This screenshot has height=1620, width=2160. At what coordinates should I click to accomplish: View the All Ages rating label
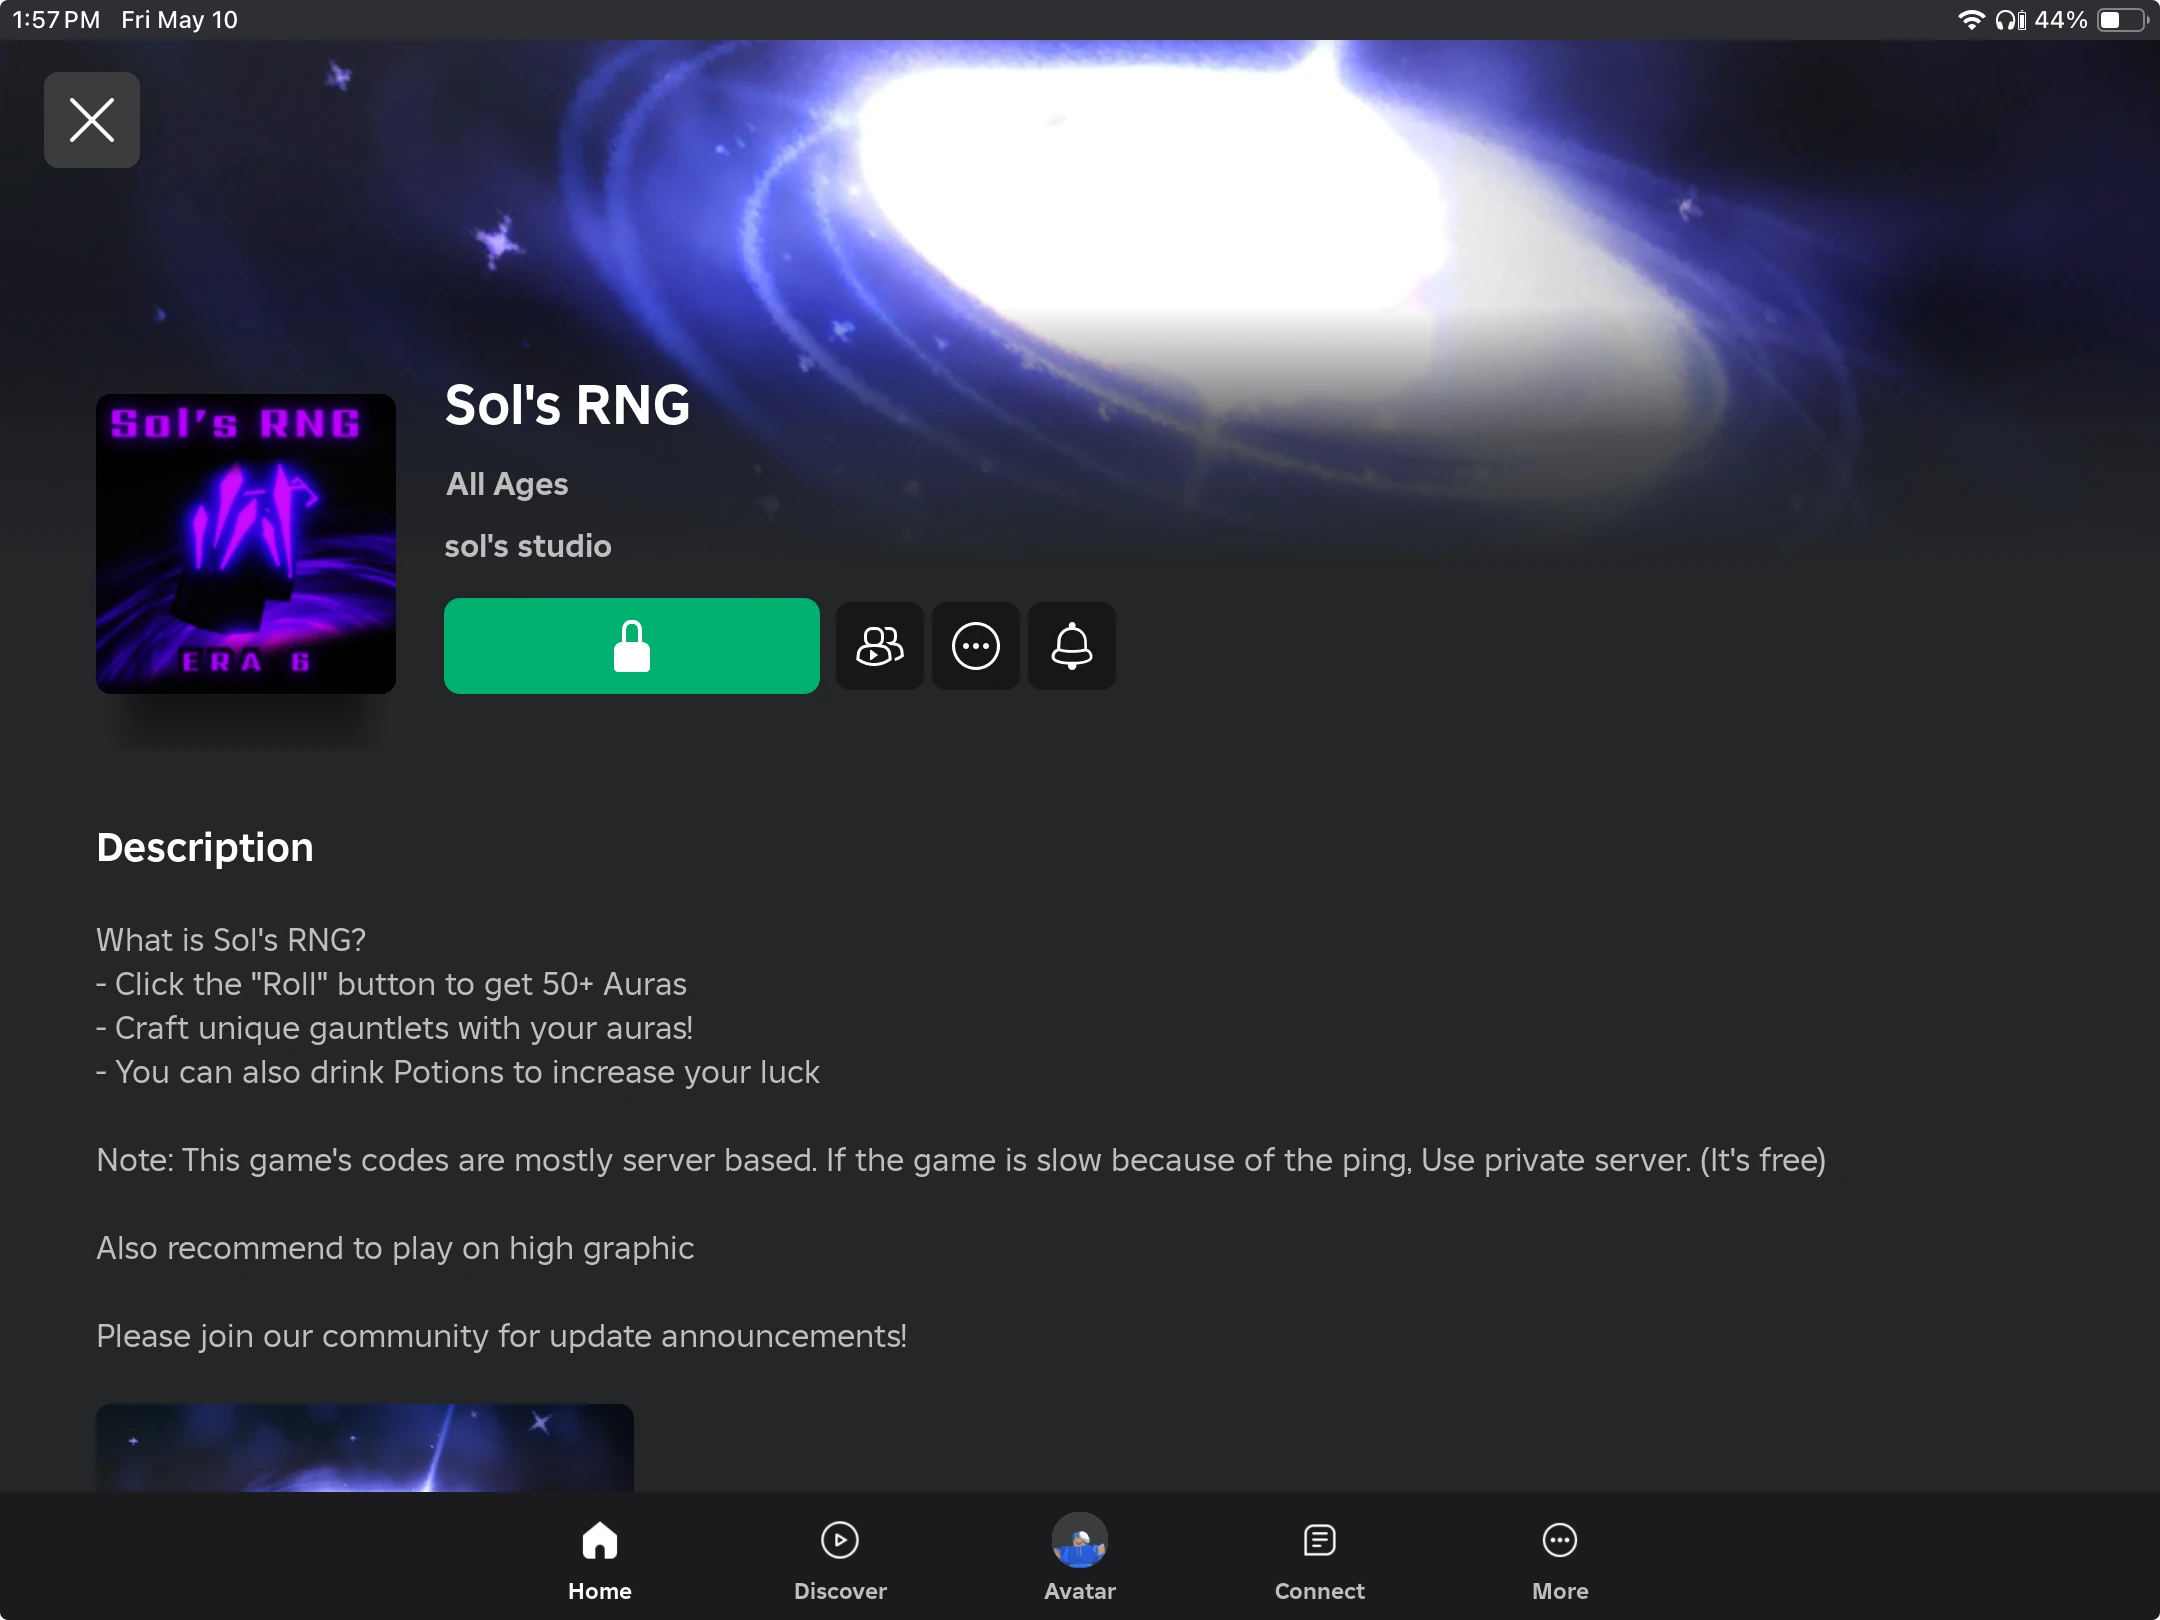pos(507,484)
